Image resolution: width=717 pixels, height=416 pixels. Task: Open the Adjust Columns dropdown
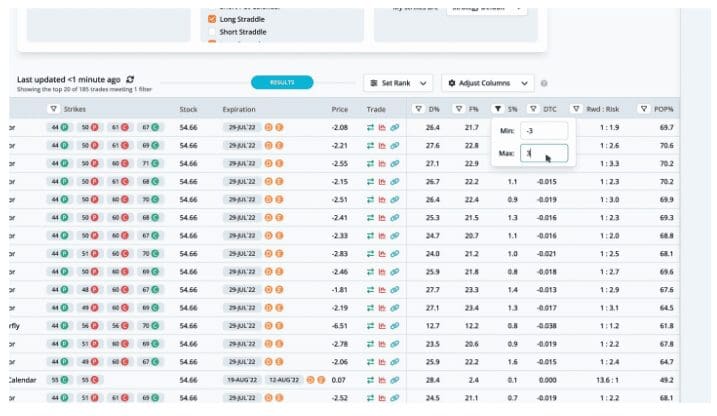[x=488, y=83]
